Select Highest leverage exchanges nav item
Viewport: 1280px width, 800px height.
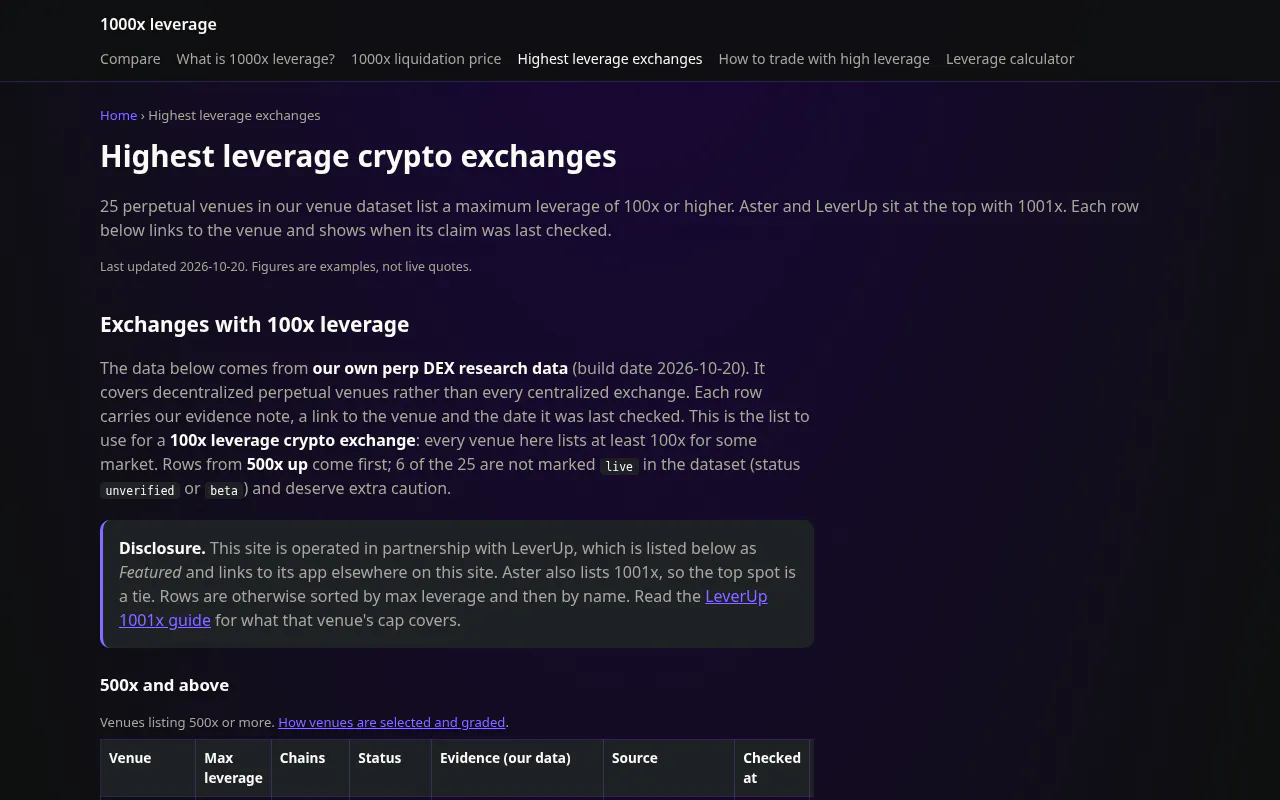(x=610, y=59)
